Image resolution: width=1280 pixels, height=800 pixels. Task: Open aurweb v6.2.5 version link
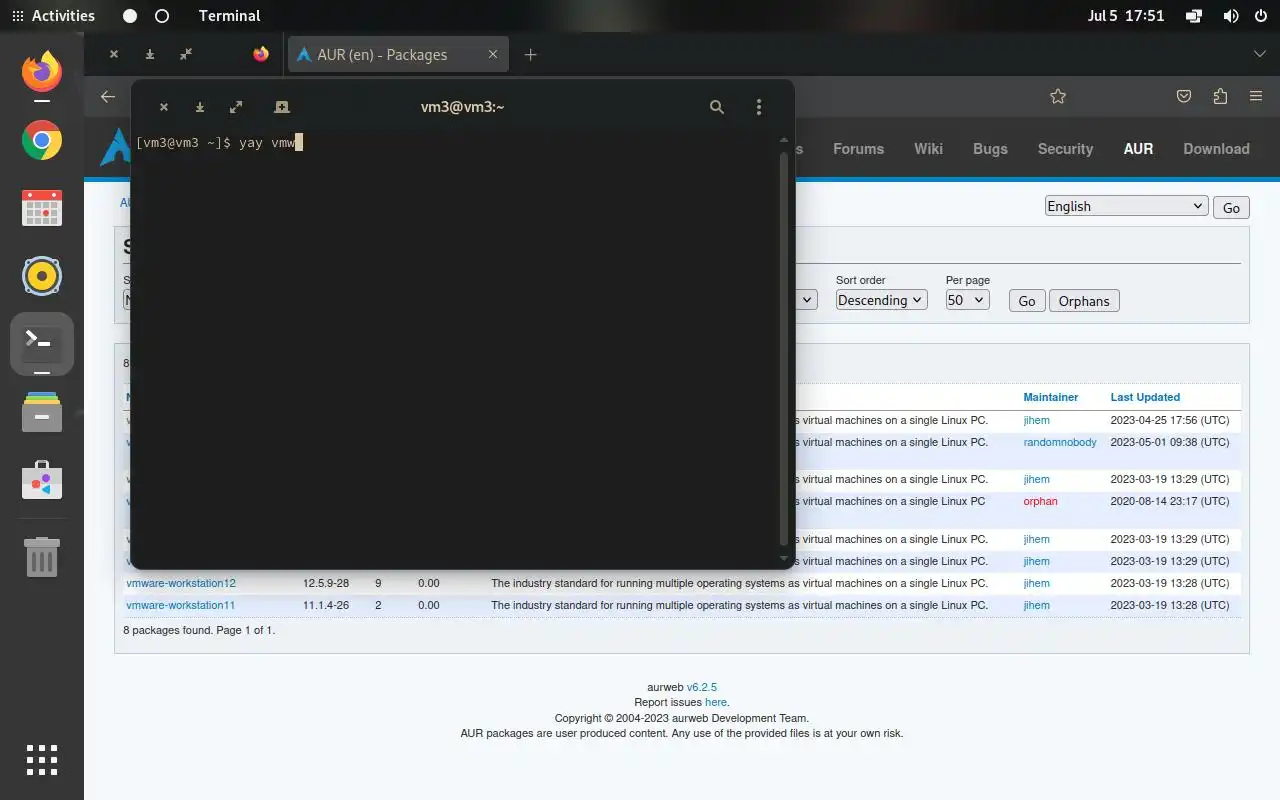point(701,687)
